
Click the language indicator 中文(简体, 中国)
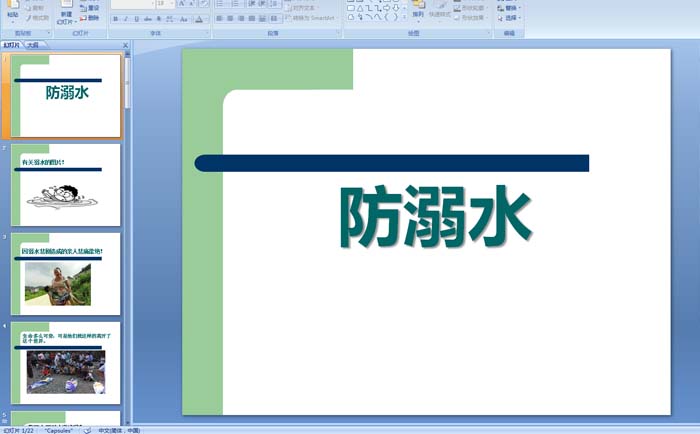click(x=119, y=431)
